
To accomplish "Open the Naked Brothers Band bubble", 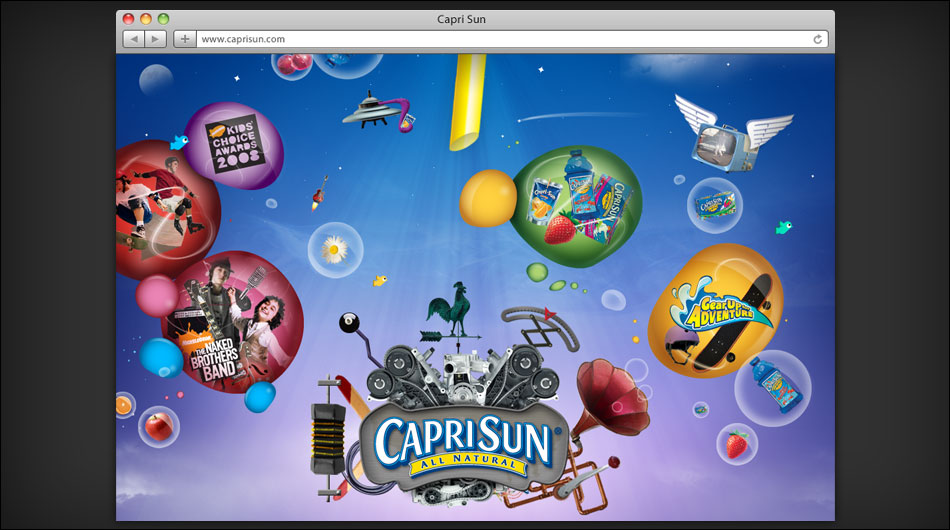I will tap(233, 322).
